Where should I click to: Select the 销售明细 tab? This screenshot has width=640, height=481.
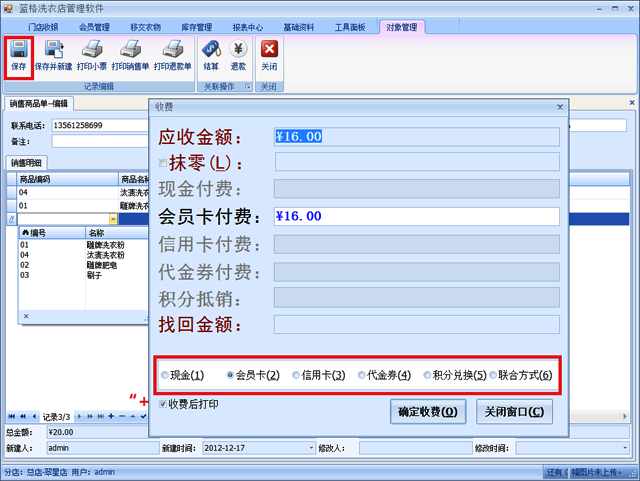coord(26,163)
